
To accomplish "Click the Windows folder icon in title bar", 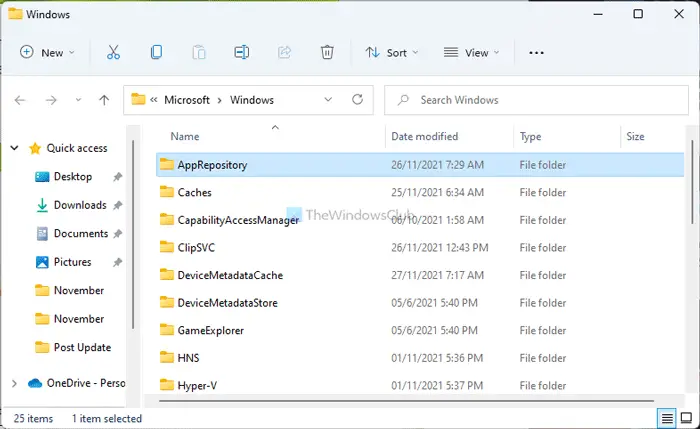I will [x=15, y=14].
